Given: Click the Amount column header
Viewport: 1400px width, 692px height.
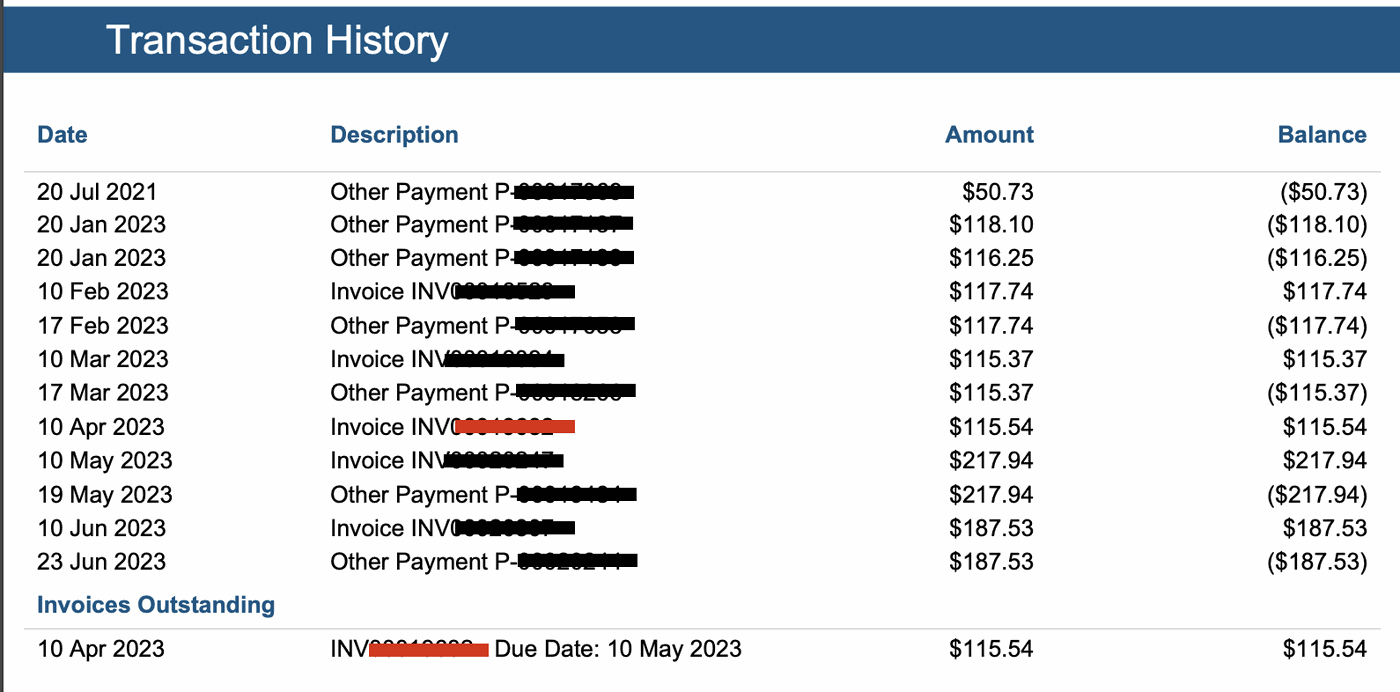Looking at the screenshot, I should pos(990,135).
